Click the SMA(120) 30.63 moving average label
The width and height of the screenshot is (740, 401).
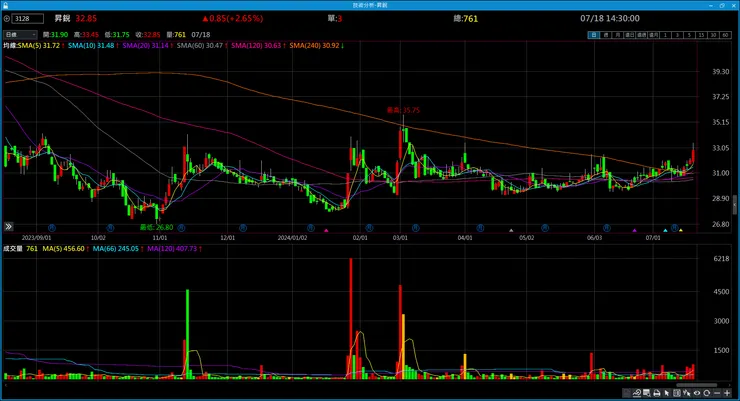pyautogui.click(x=258, y=45)
